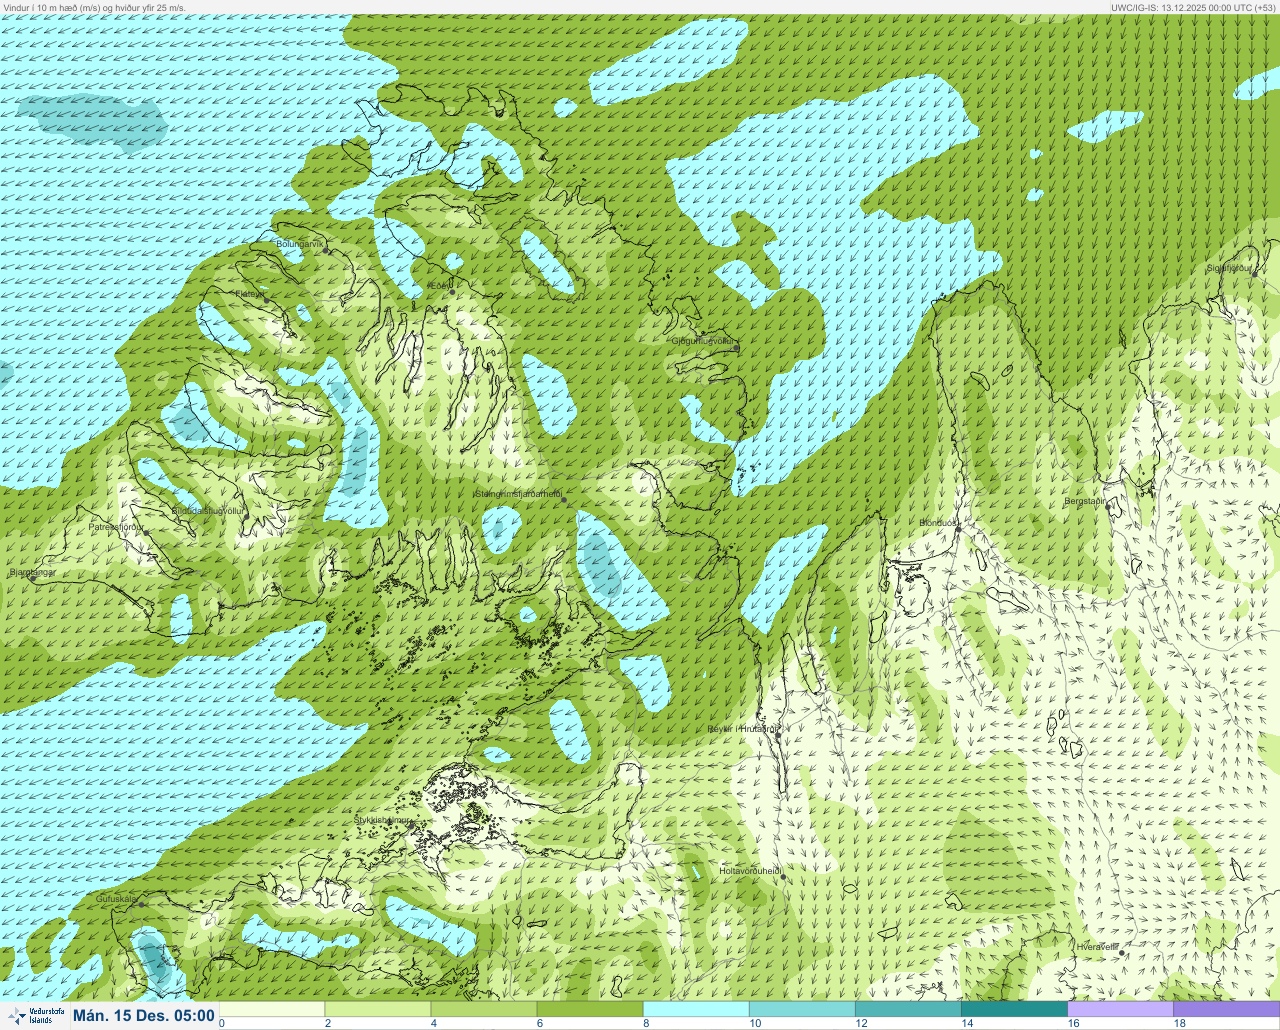
Task: Click the Blönduós station label
Action: pos(938,523)
